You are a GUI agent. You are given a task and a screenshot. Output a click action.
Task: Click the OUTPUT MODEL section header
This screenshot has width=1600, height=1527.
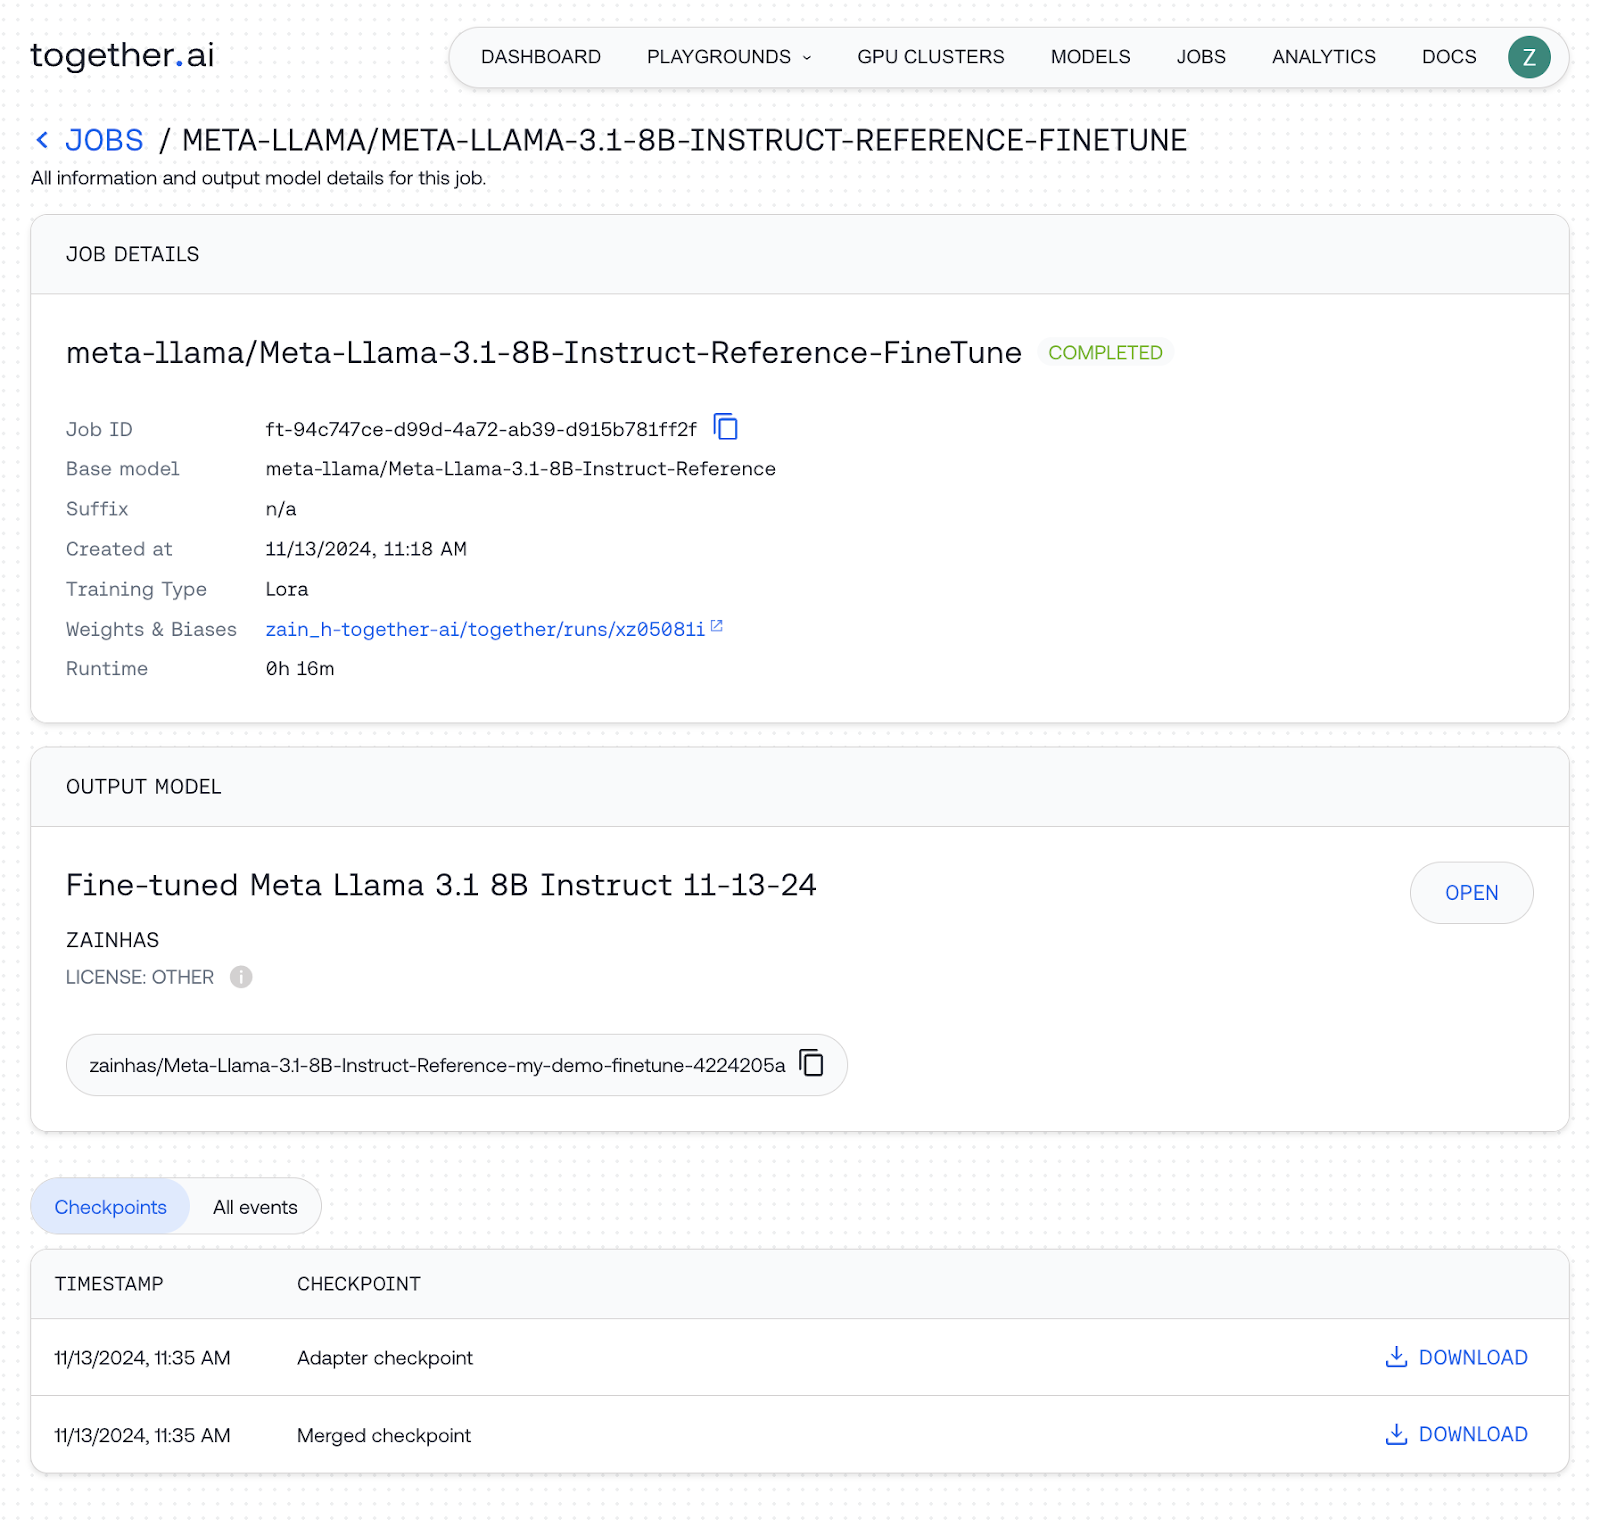(144, 787)
